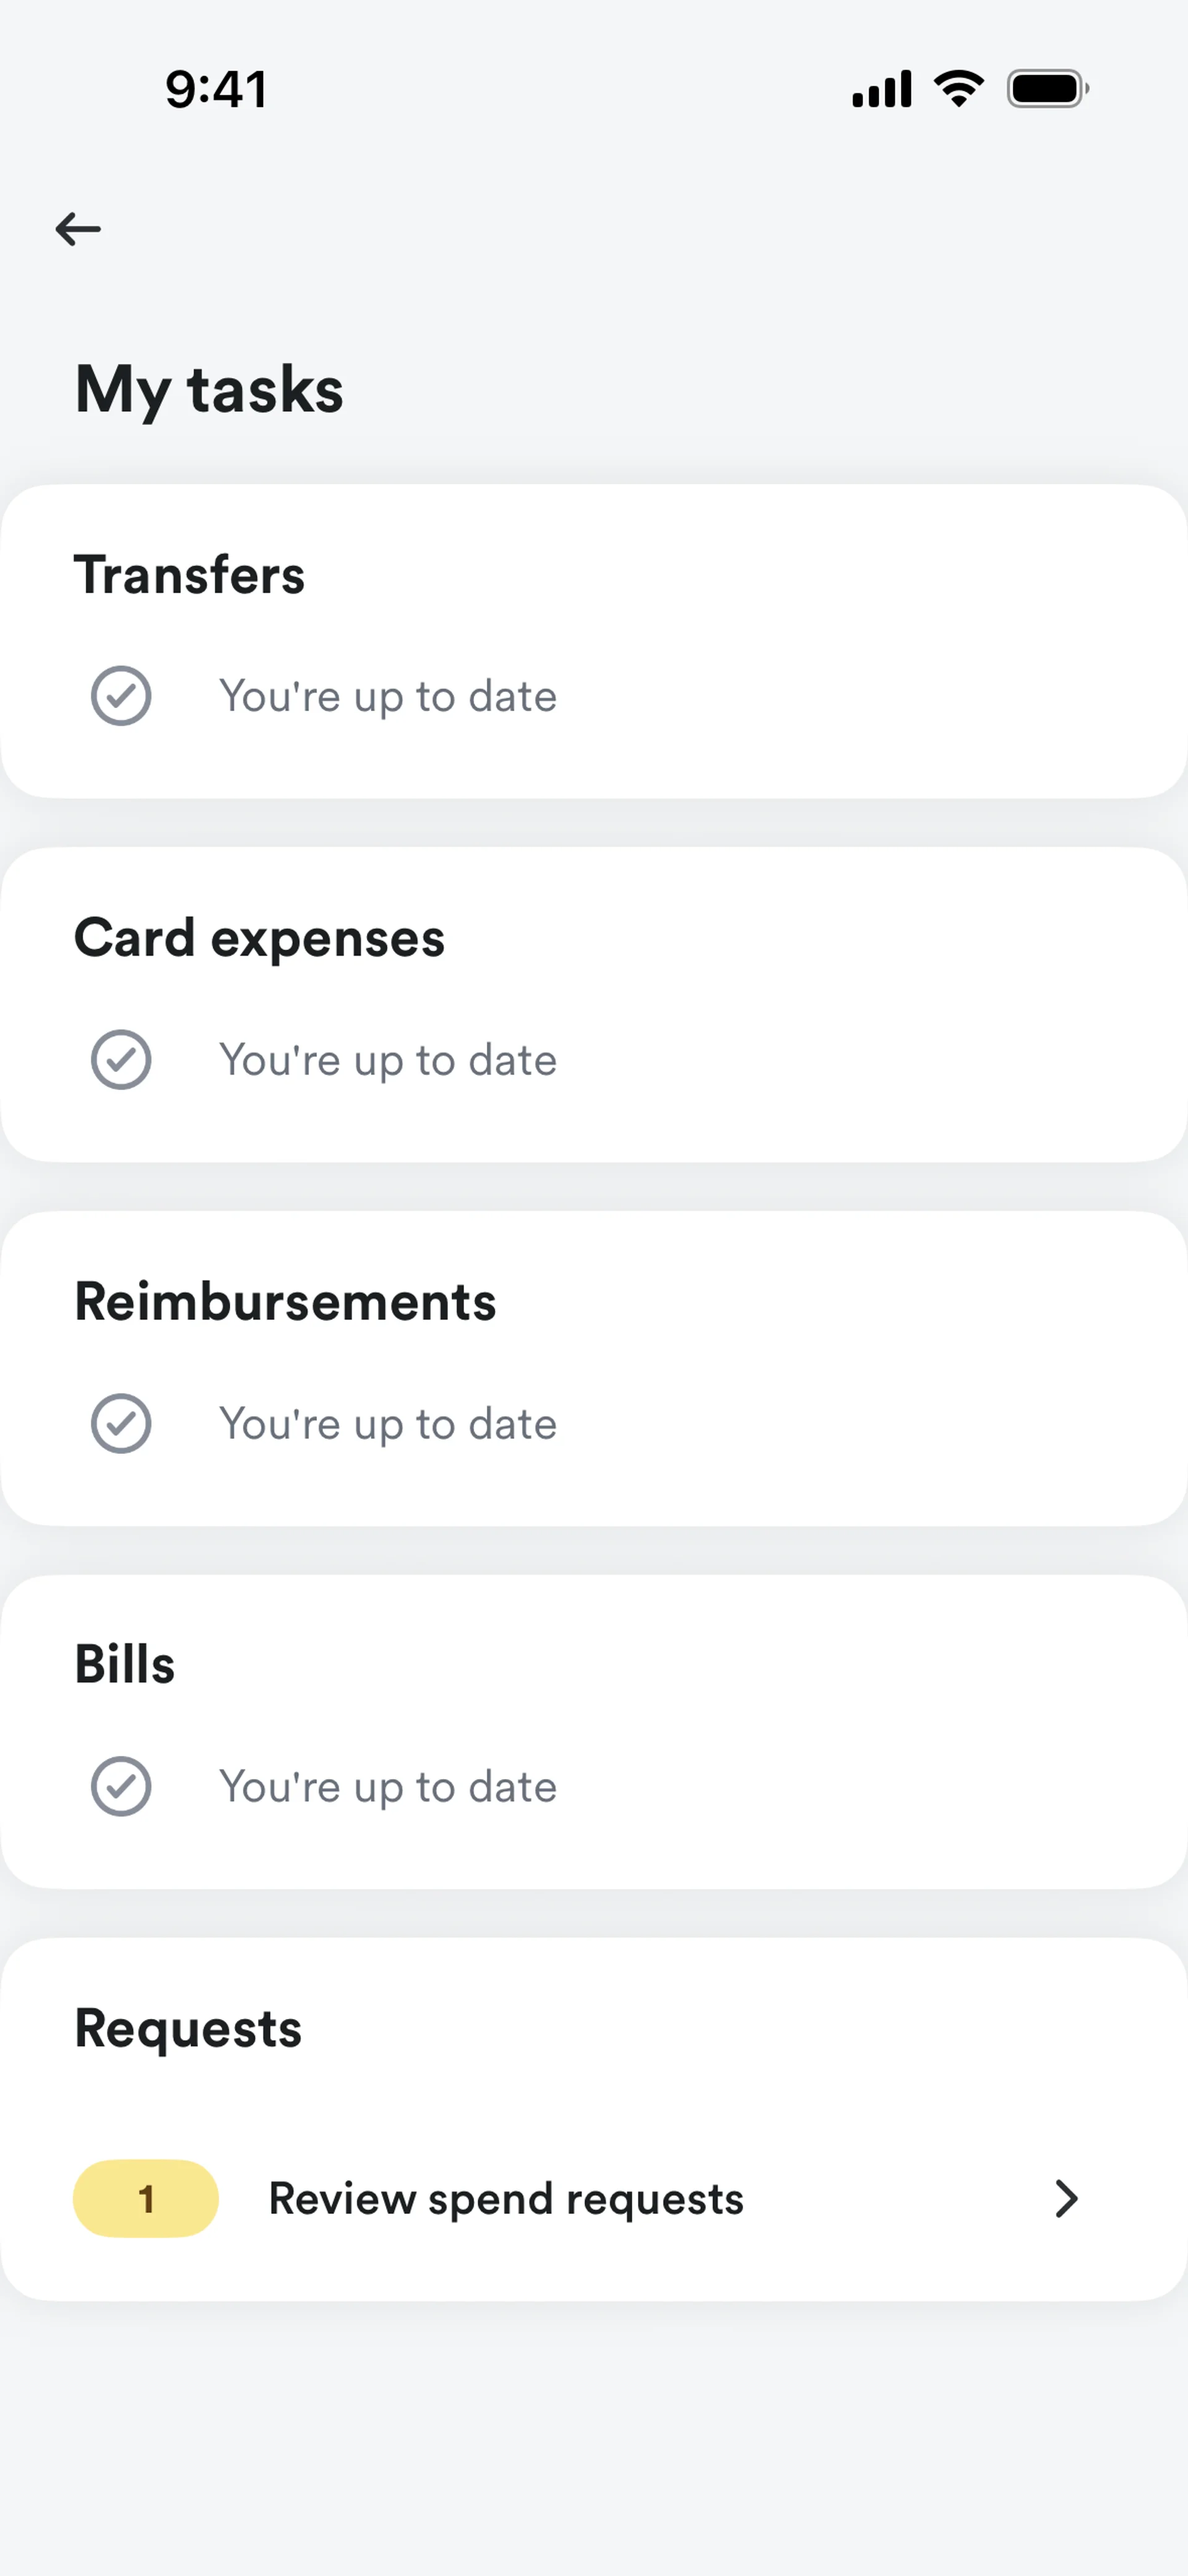This screenshot has height=2576, width=1188.
Task: Tap the Card expenses section heading
Action: point(259,938)
